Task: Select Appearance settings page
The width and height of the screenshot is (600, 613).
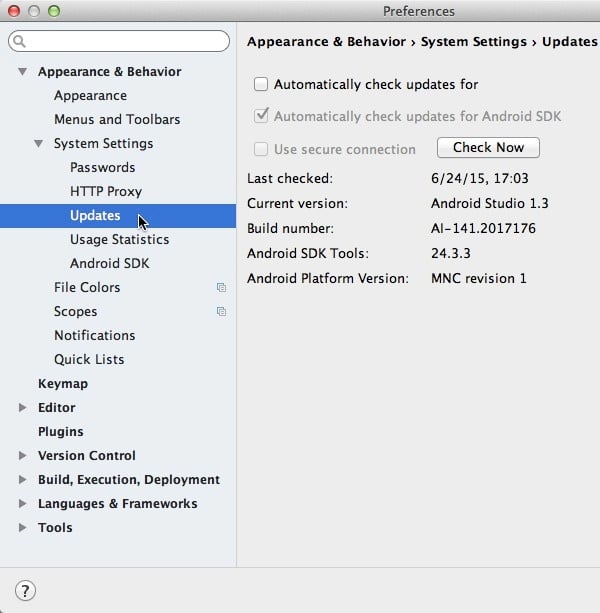Action: (x=90, y=96)
